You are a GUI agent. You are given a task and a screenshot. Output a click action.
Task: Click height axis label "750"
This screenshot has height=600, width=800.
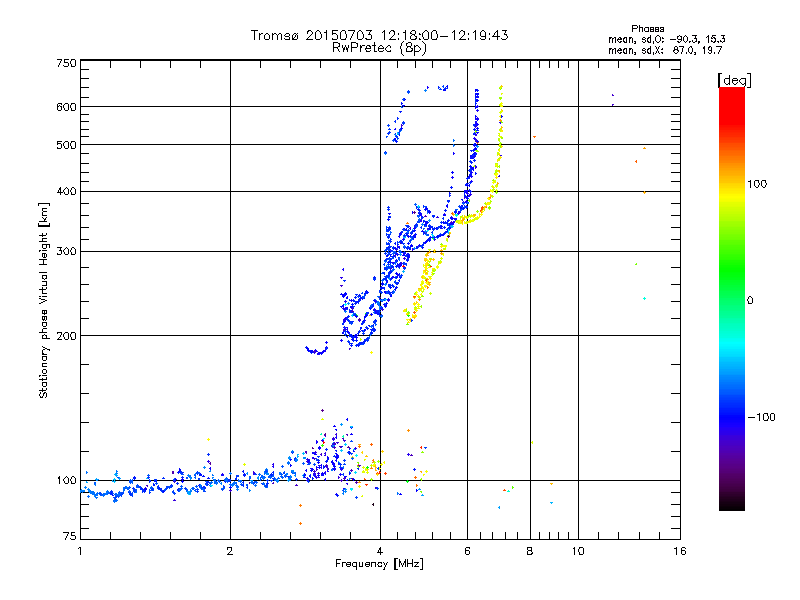[66, 63]
